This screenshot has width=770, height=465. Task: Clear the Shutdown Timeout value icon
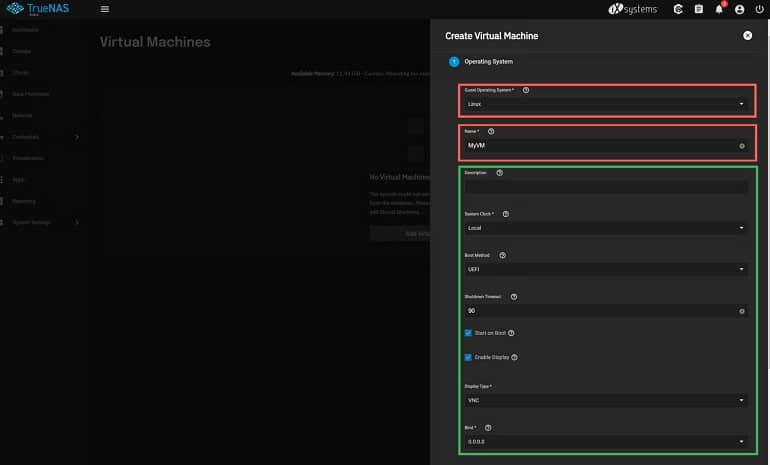(x=742, y=311)
